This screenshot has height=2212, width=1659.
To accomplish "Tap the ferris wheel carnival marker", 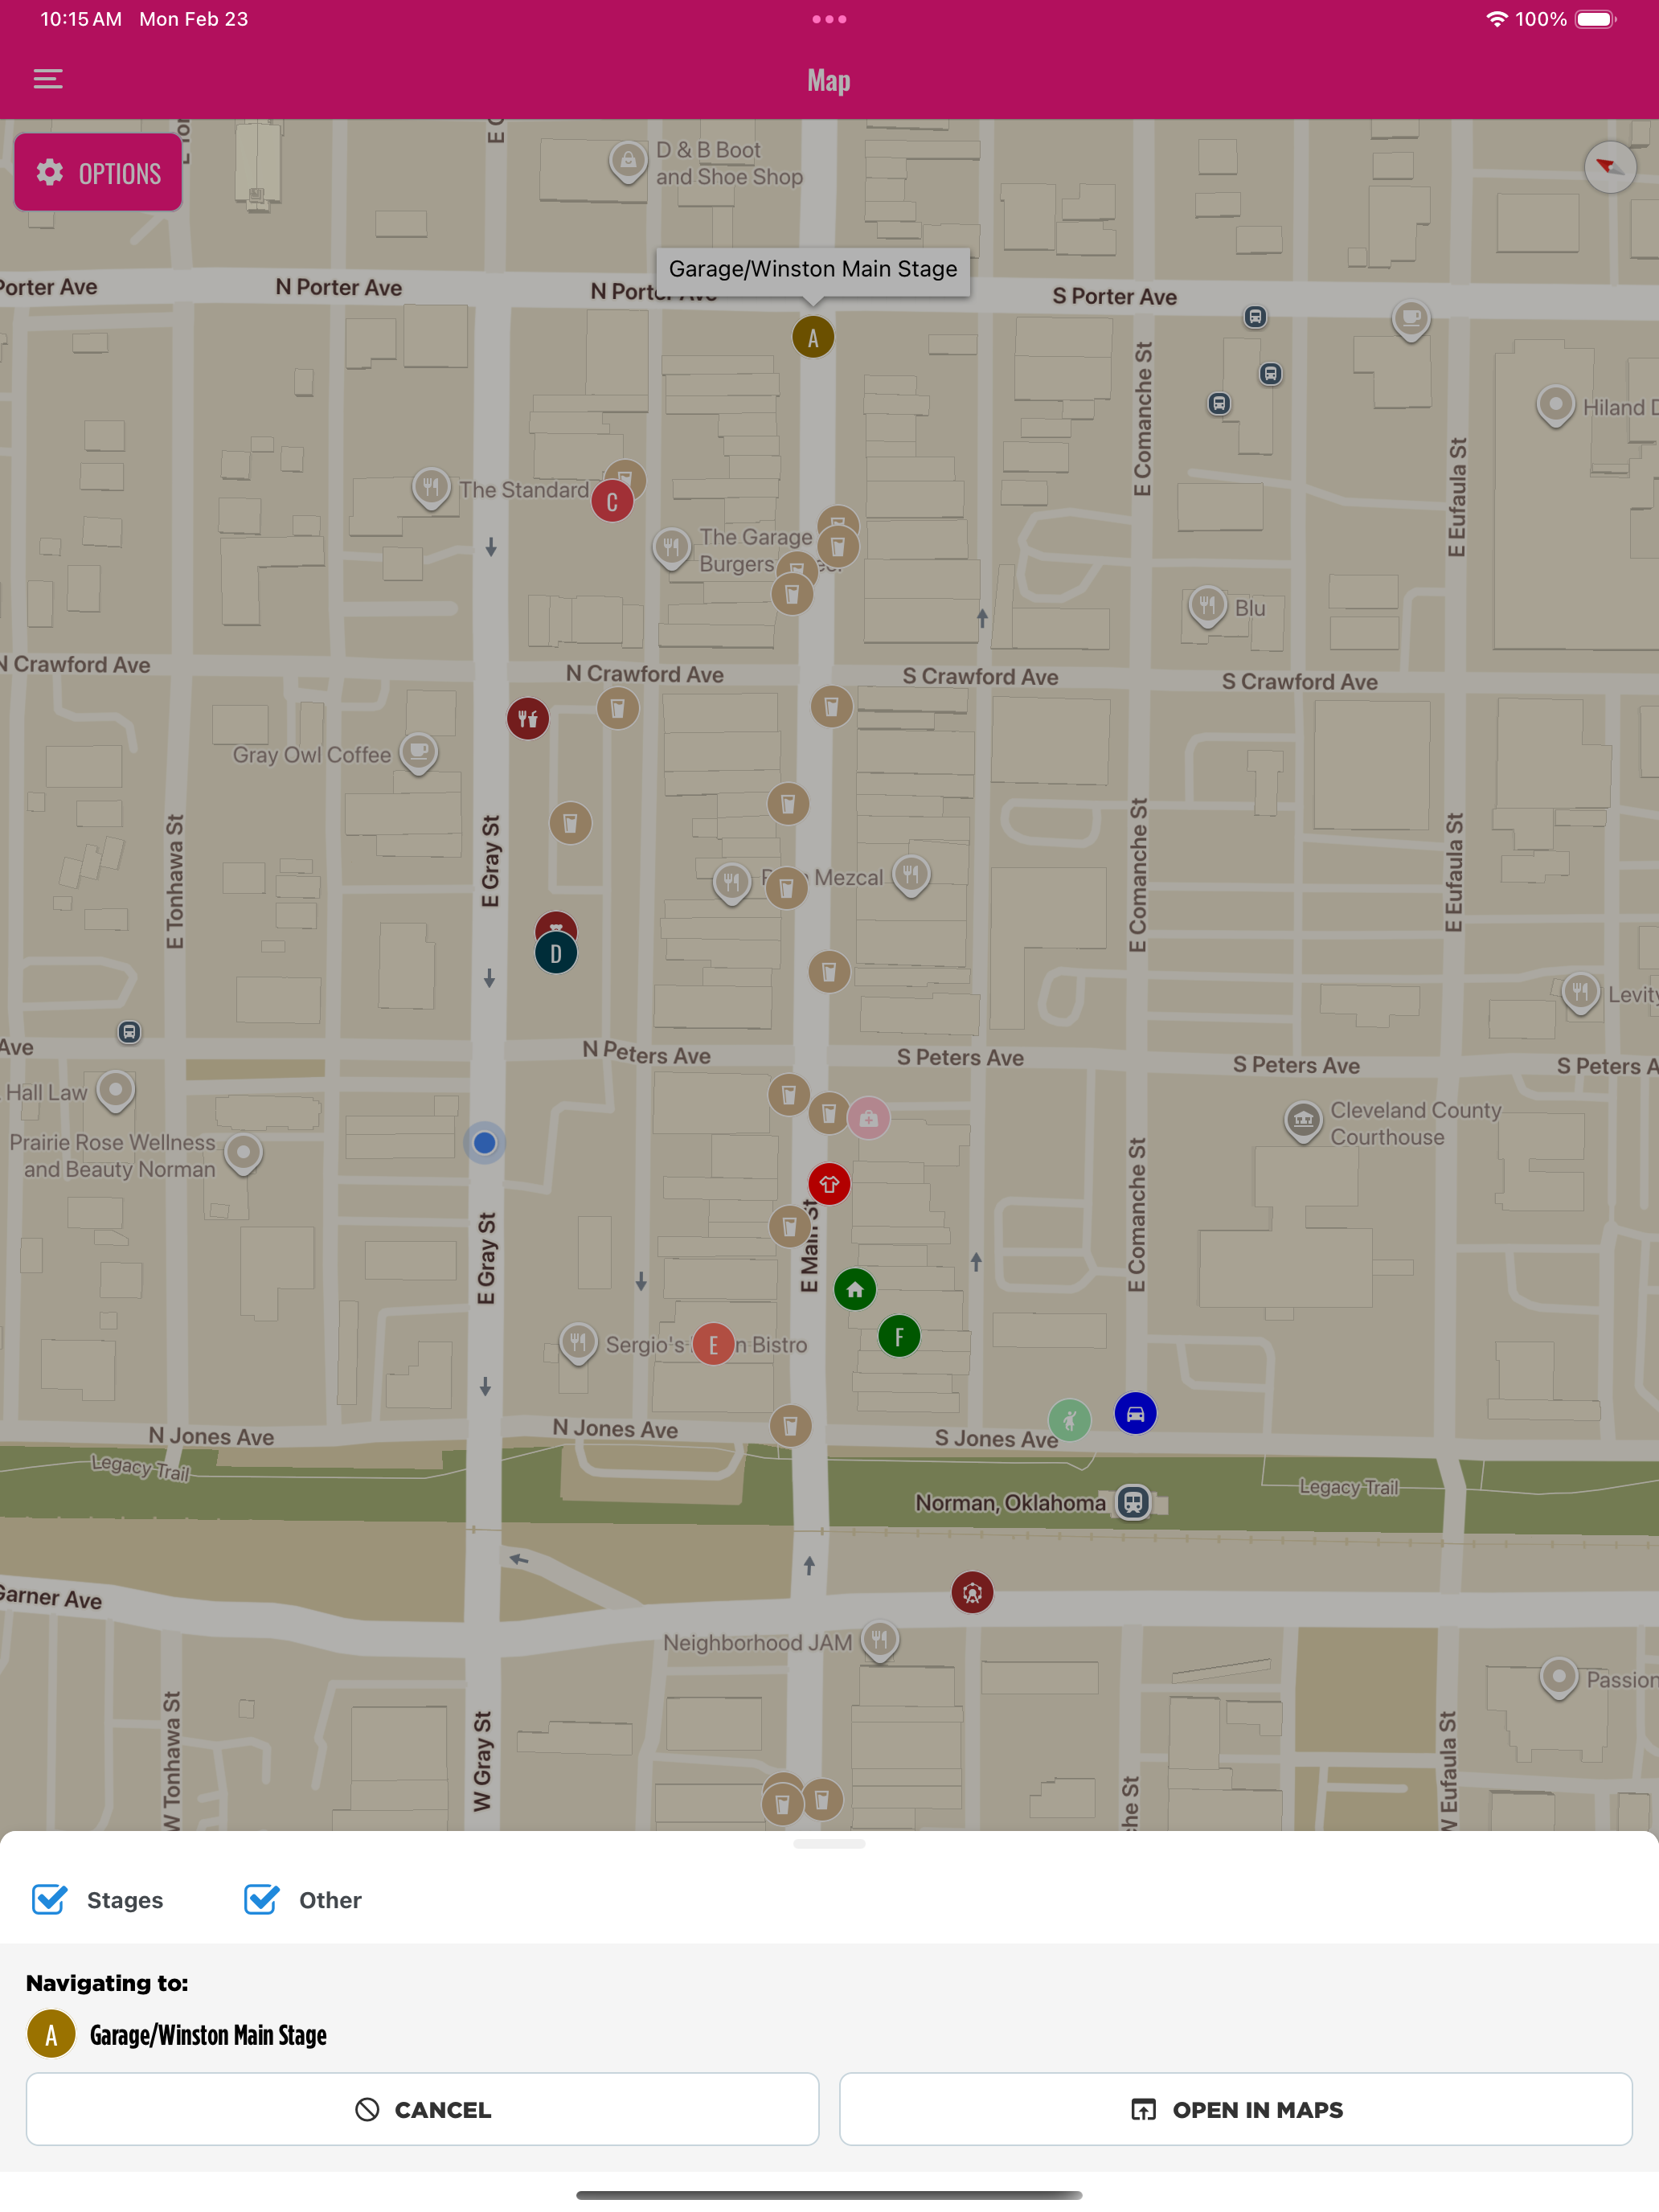I will coord(972,1593).
